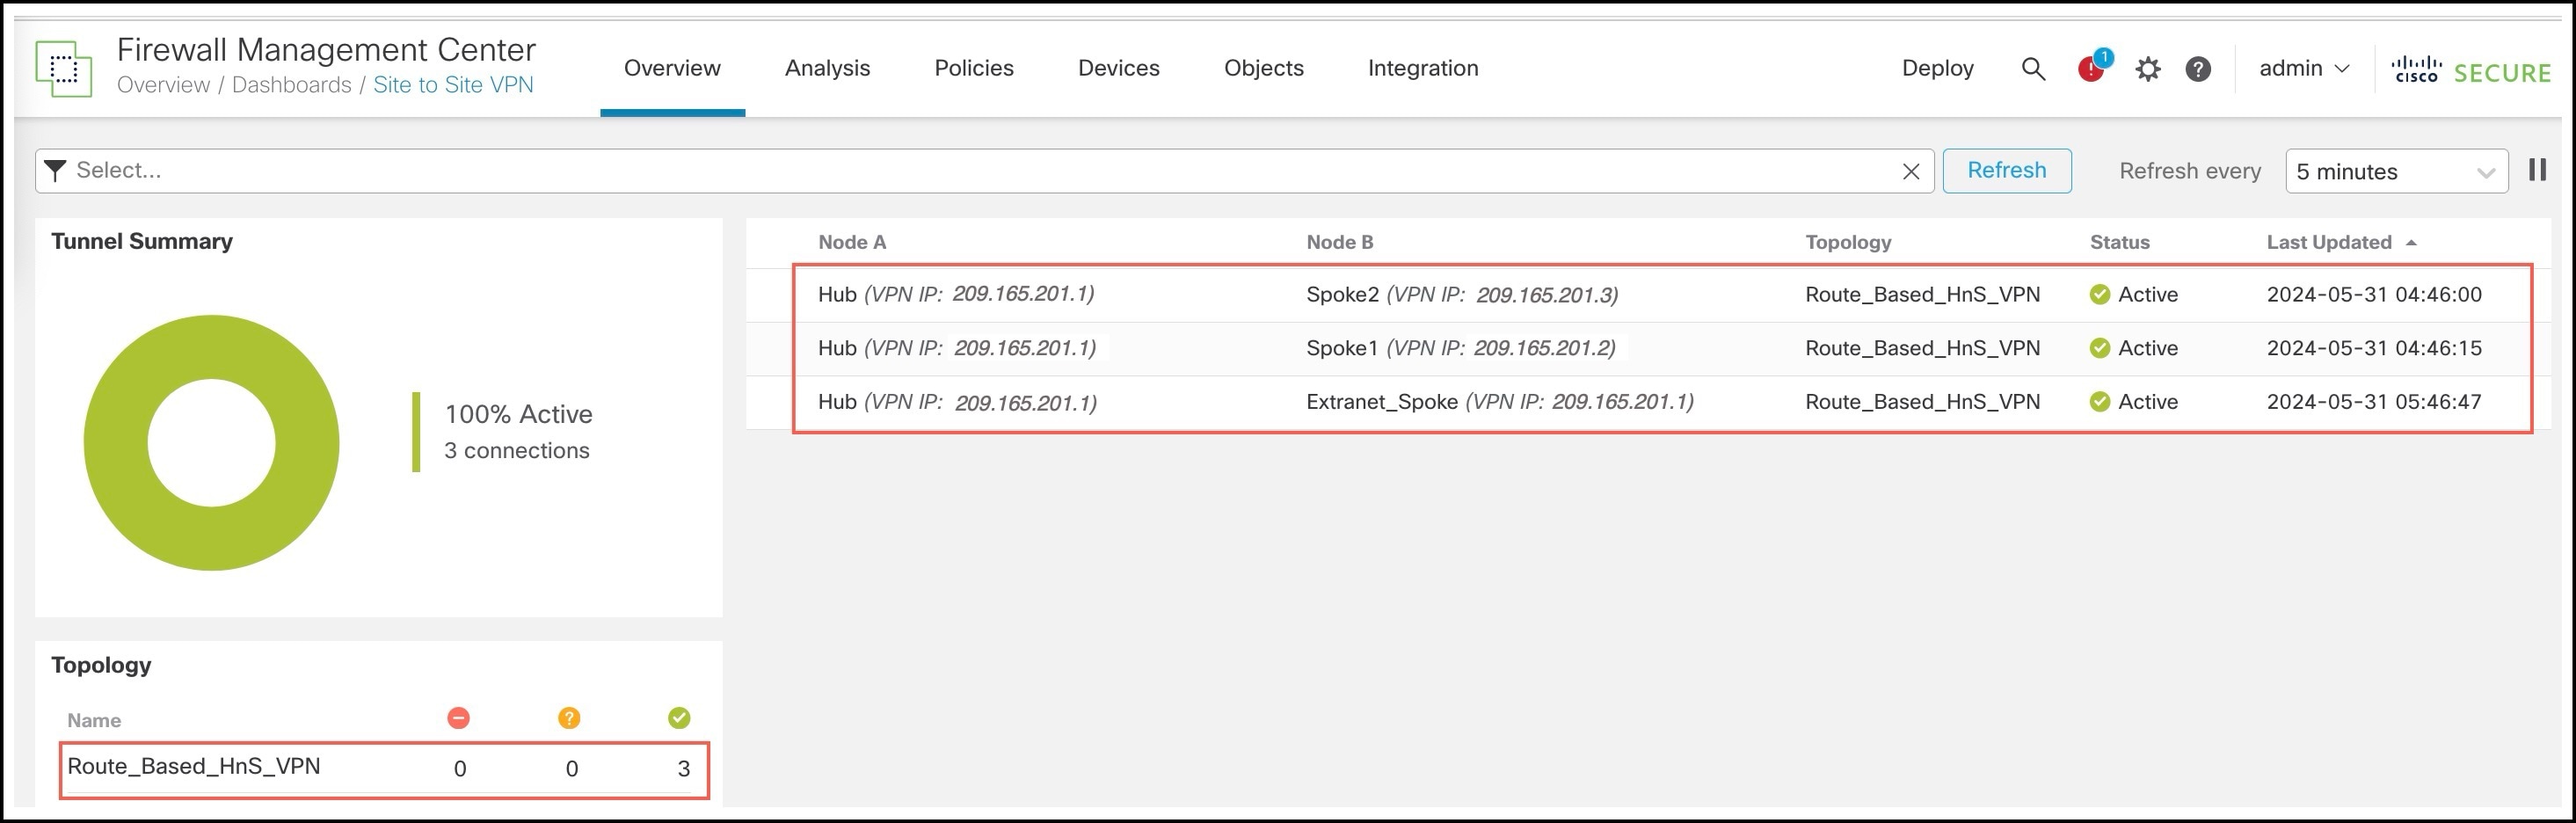Click the Hub cell in Extranet_Spoke row
This screenshot has width=2576, height=823.
pos(957,402)
